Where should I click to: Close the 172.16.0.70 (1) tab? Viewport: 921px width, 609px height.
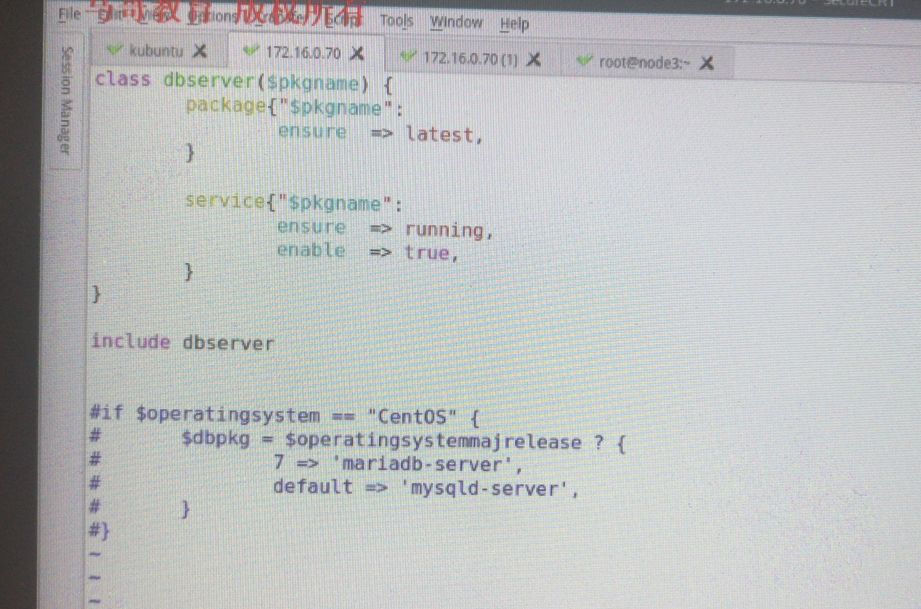click(x=533, y=59)
